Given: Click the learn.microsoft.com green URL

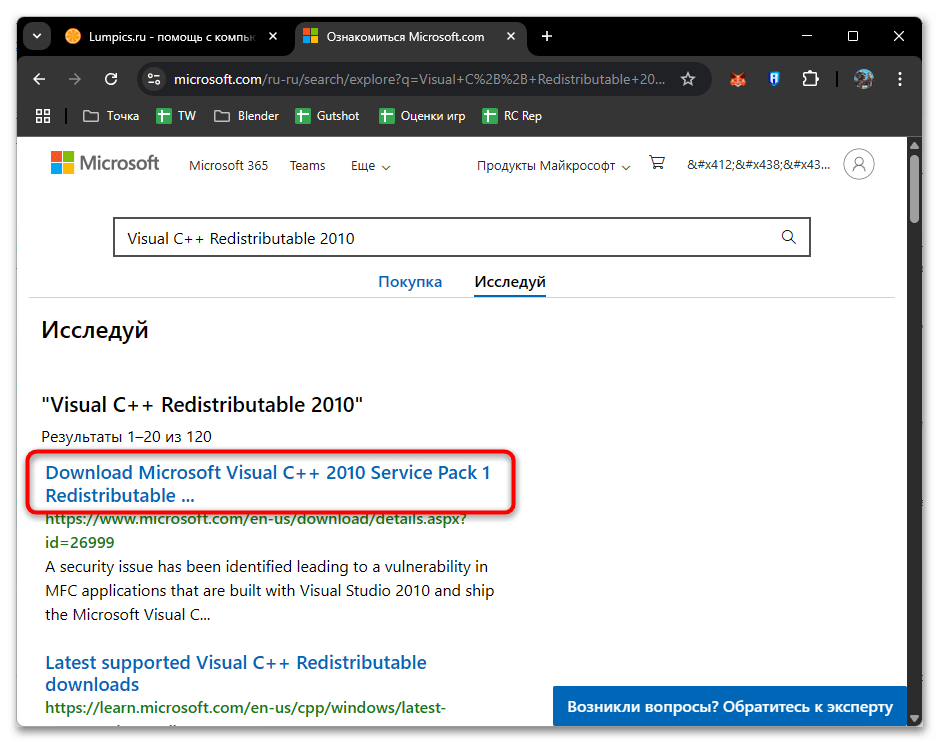Looking at the screenshot, I should click(246, 708).
